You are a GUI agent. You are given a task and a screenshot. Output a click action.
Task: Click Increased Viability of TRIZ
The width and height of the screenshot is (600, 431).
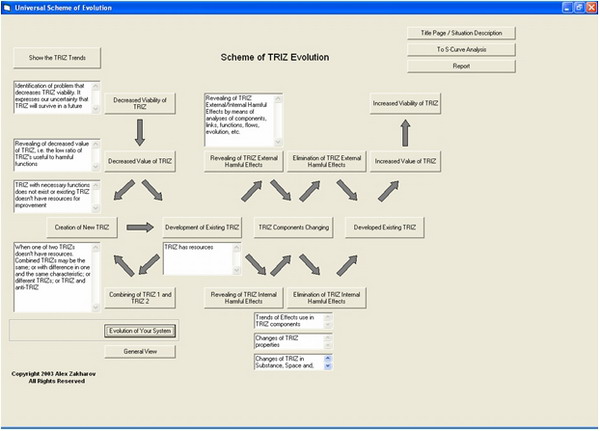coord(405,103)
